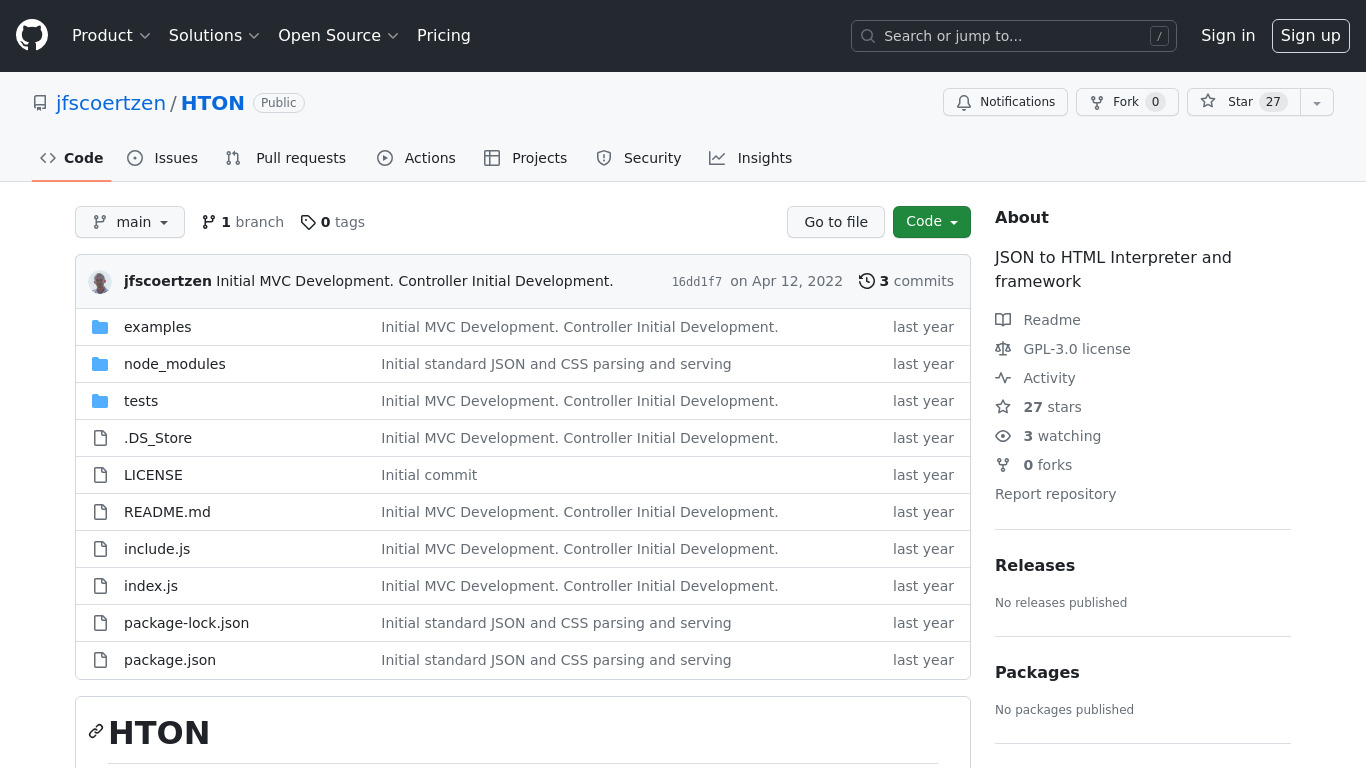Open the Actions tab
Viewport: 1366px width, 768px height.
416,158
